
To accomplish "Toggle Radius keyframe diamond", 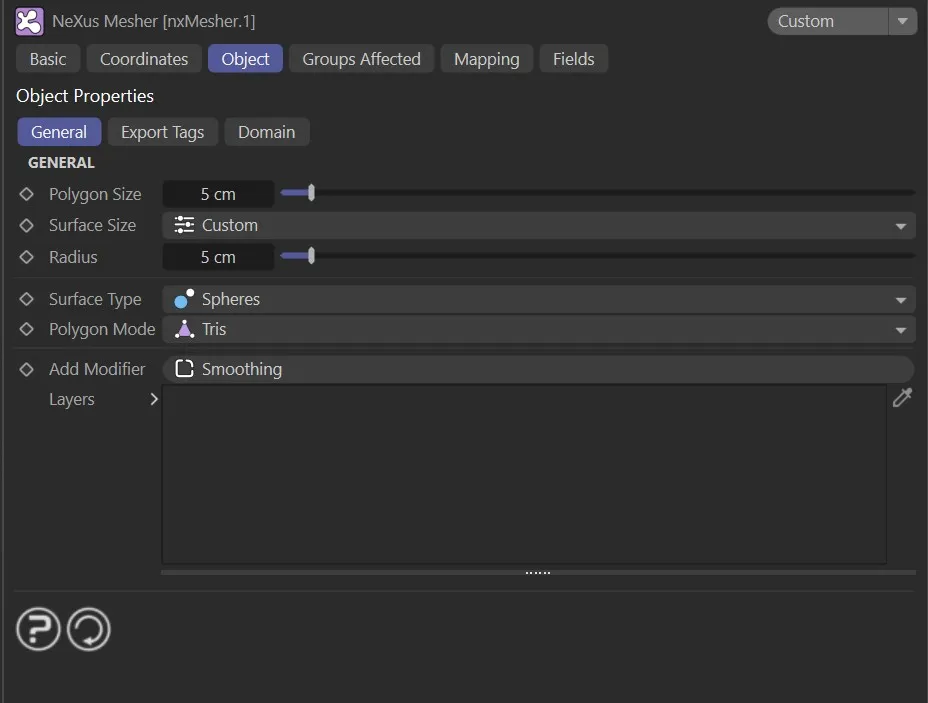I will pyautogui.click(x=27, y=257).
